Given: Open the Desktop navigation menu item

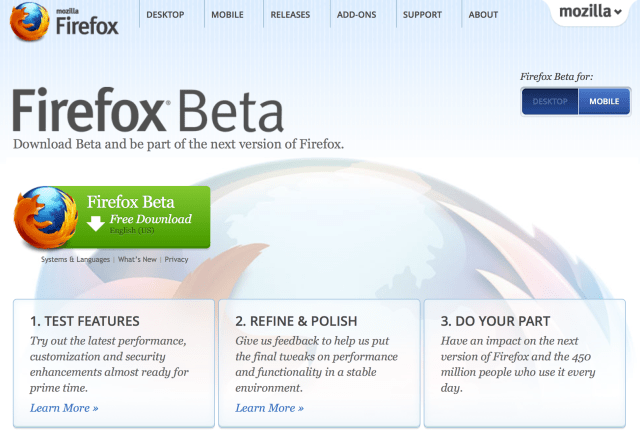Looking at the screenshot, I should [170, 15].
